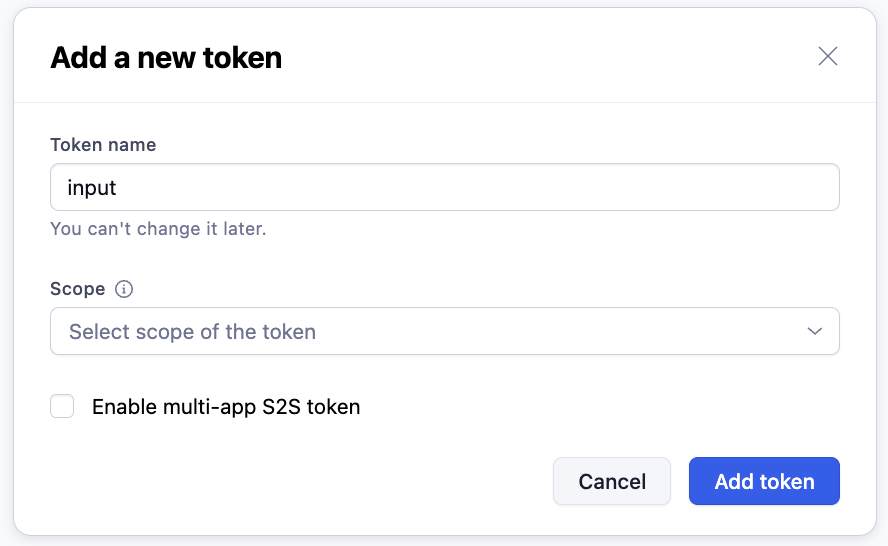Click the 'Scope' field label
Image resolution: width=888 pixels, height=546 pixels.
[x=78, y=289]
